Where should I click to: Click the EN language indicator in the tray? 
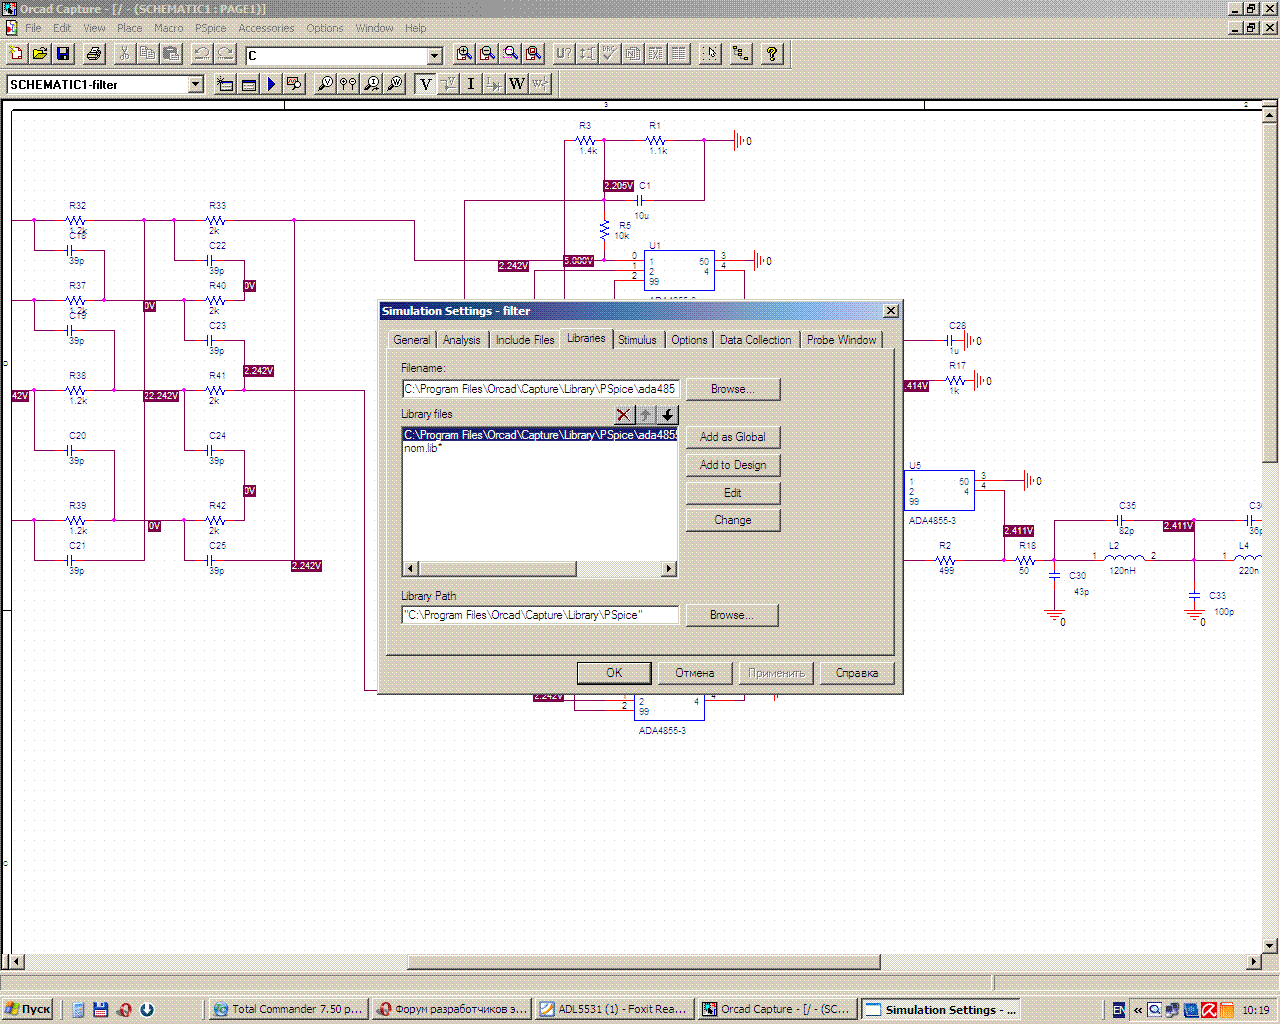(x=1118, y=1010)
